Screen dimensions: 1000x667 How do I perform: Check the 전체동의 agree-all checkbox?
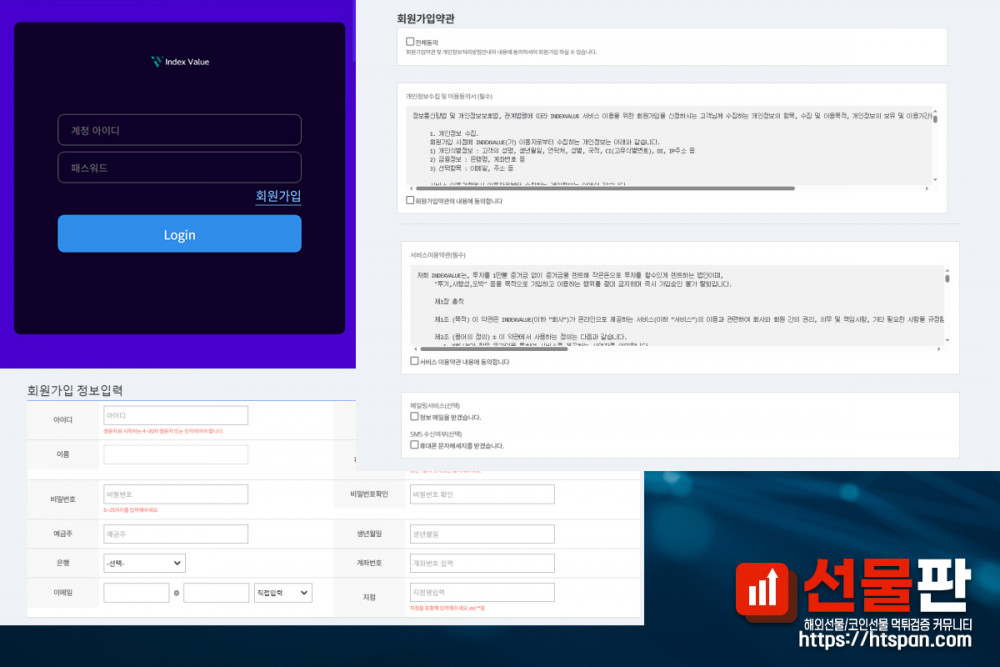coord(410,42)
